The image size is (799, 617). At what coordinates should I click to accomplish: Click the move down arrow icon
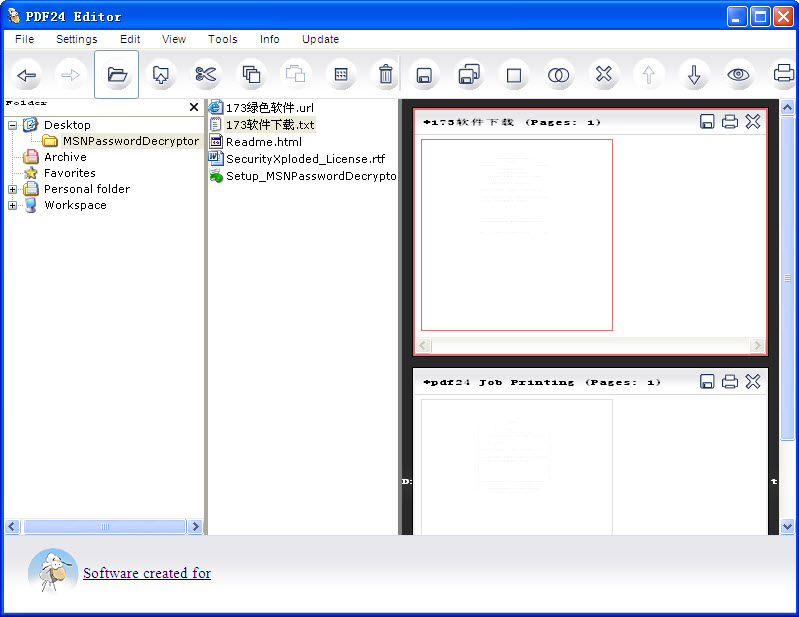(693, 75)
